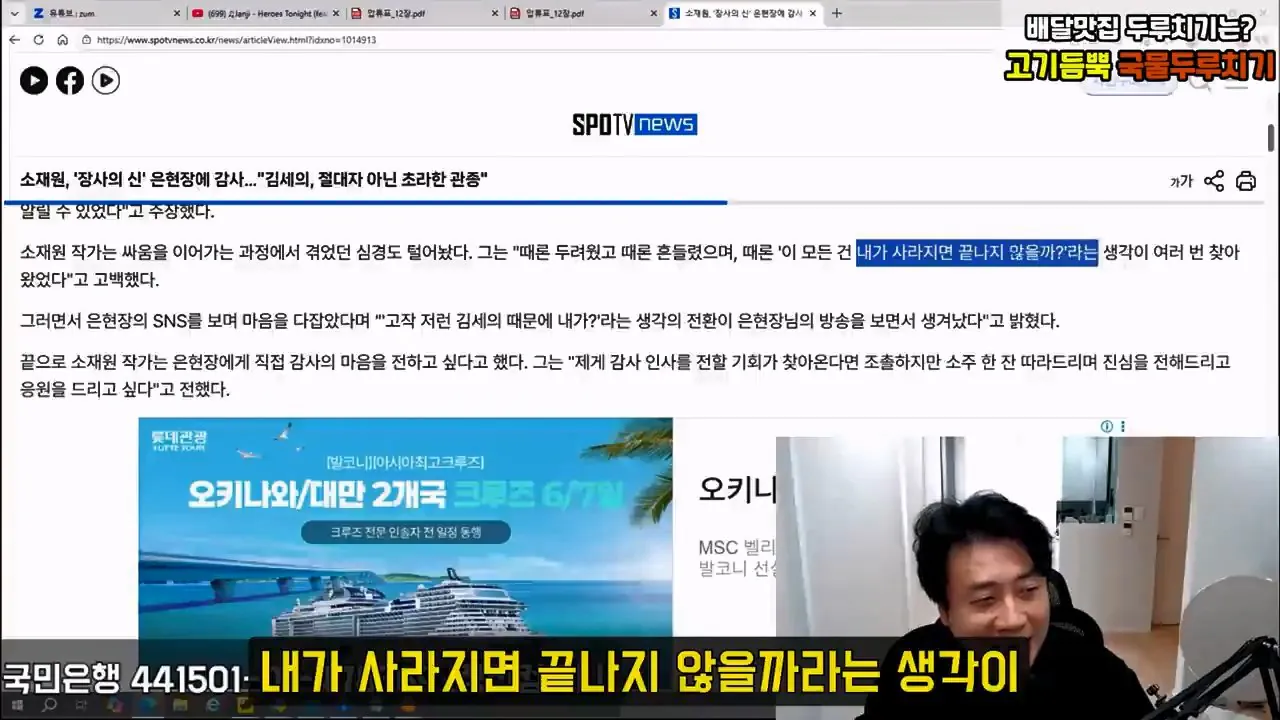The width and height of the screenshot is (1280, 720).
Task: Click the page vertical scrollbar thumb
Action: 1272,136
